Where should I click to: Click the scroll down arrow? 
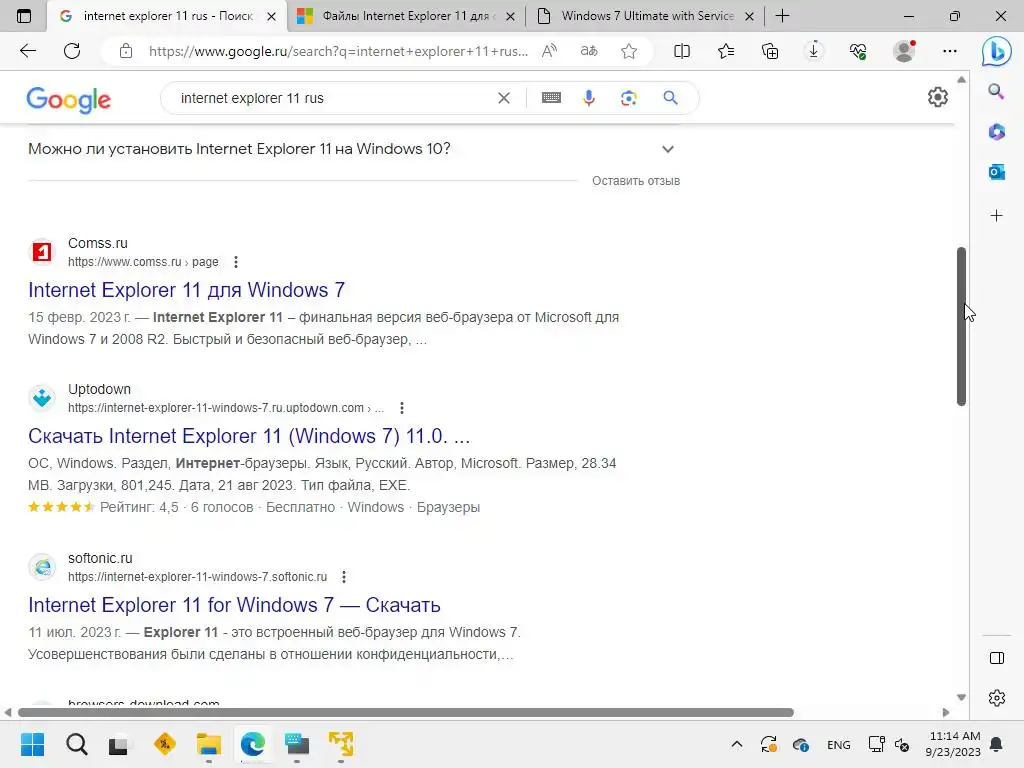(x=961, y=697)
